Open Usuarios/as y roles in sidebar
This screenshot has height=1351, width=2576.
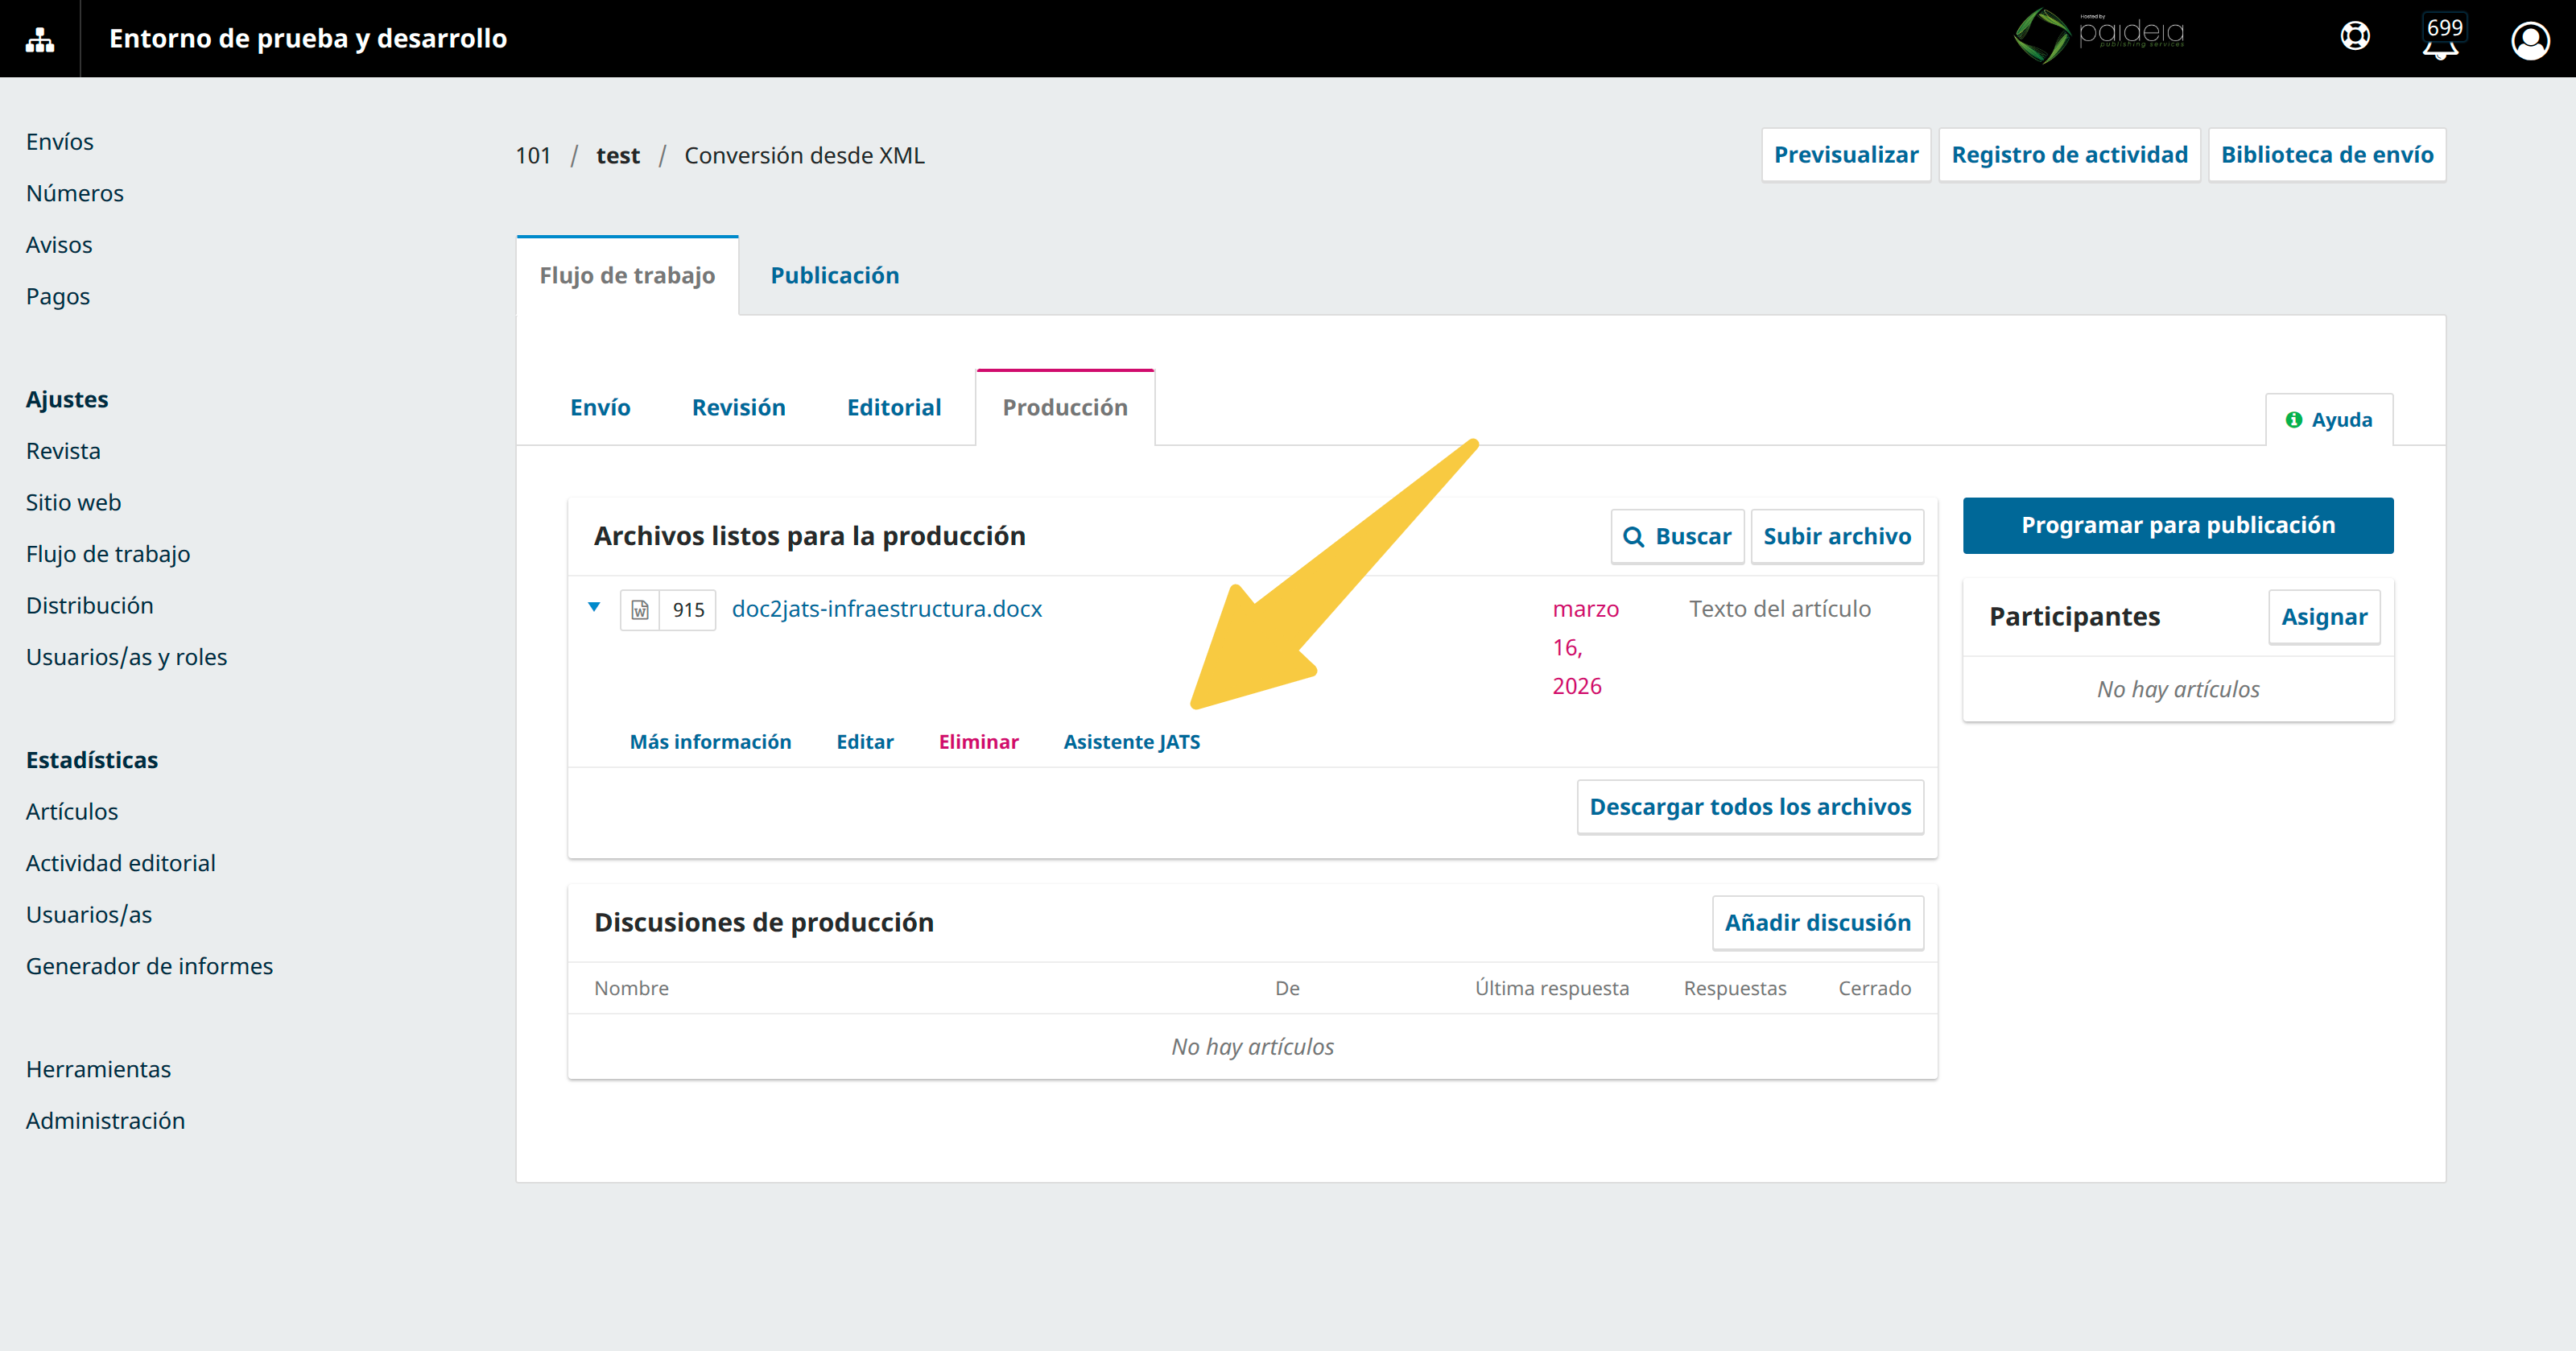127,657
